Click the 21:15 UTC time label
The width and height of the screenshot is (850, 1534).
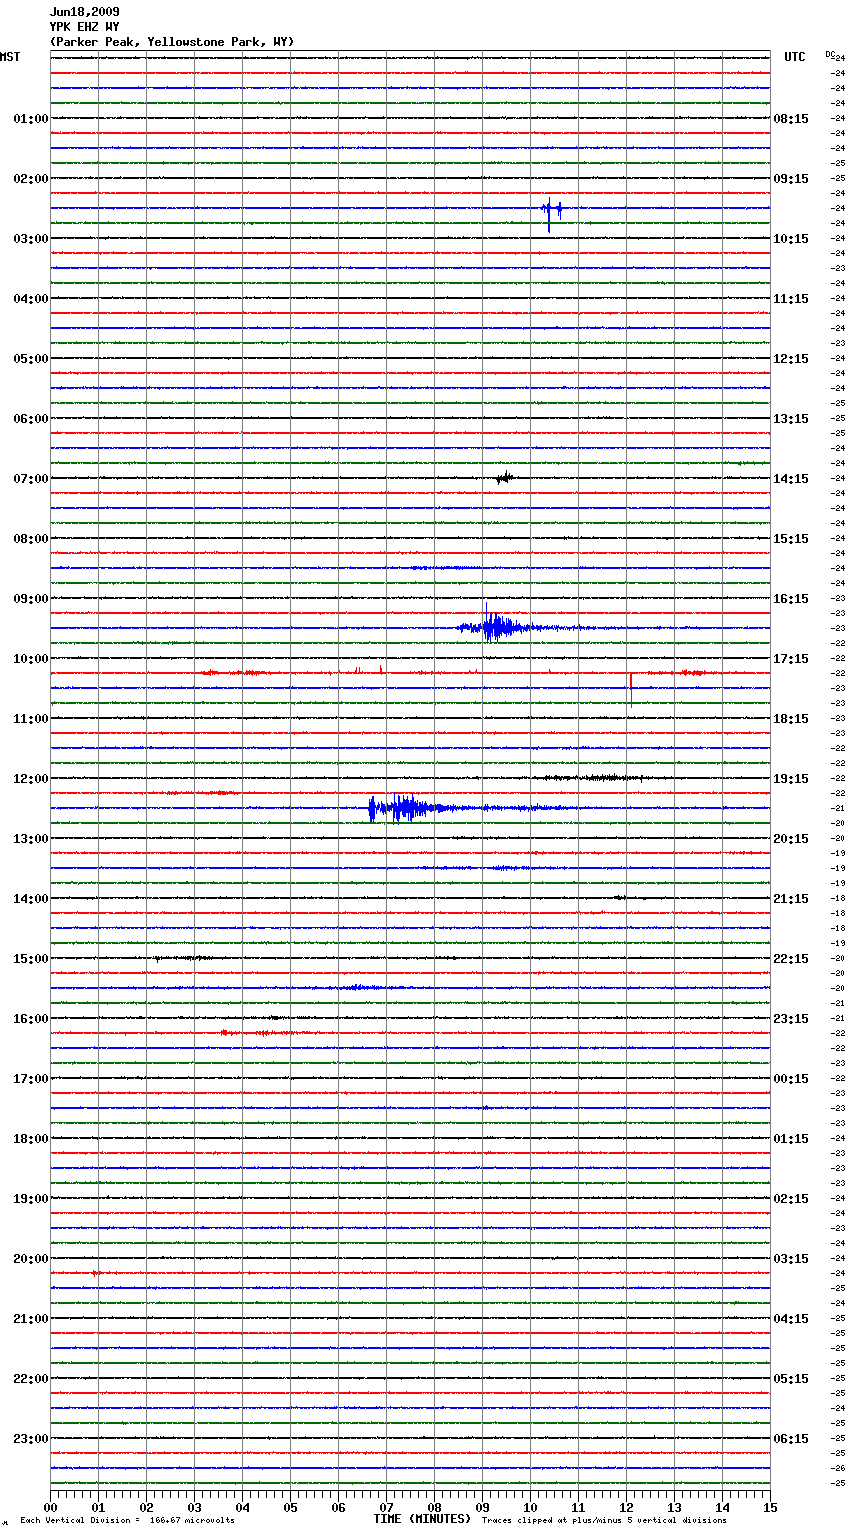(x=791, y=899)
